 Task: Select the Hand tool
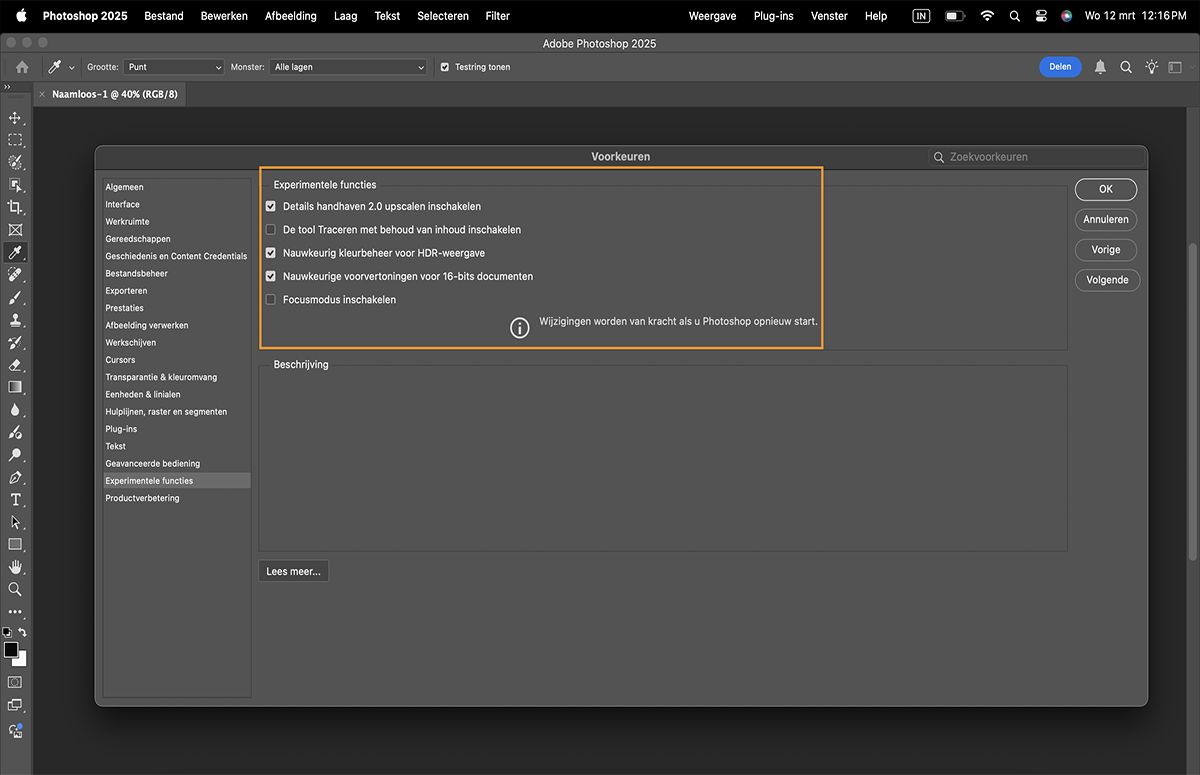click(15, 567)
